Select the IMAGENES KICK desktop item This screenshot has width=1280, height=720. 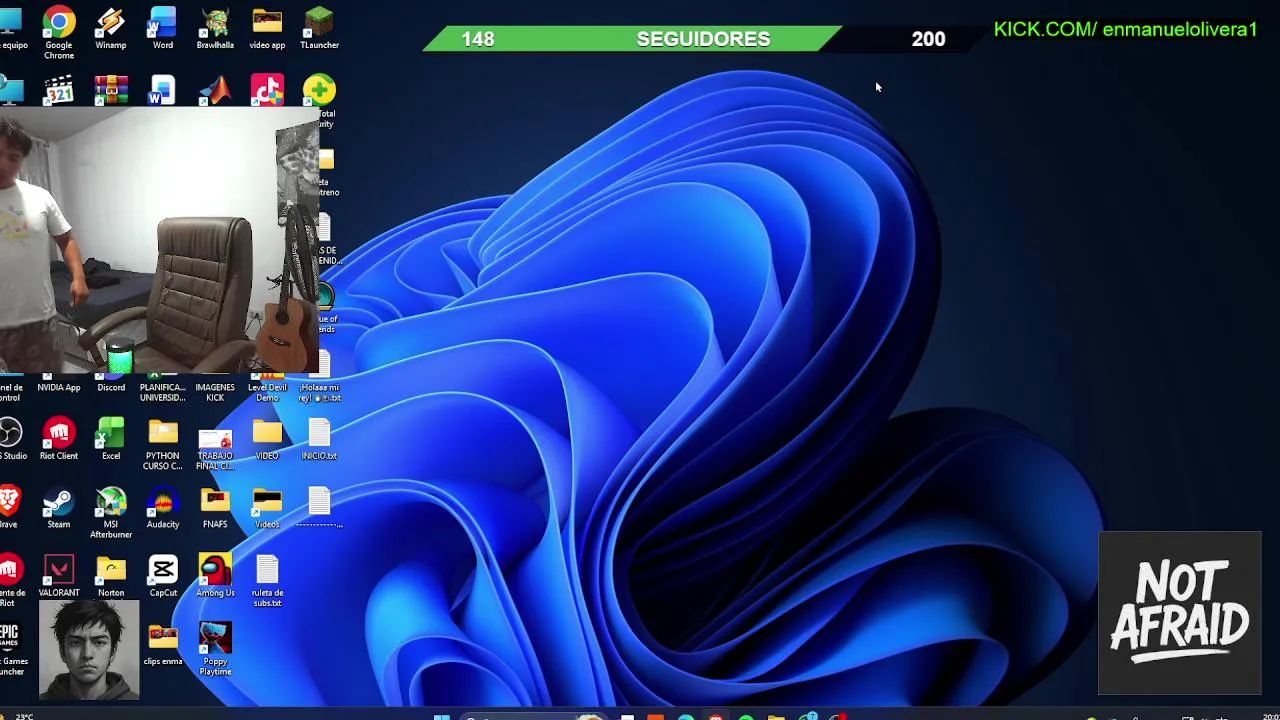click(x=215, y=392)
